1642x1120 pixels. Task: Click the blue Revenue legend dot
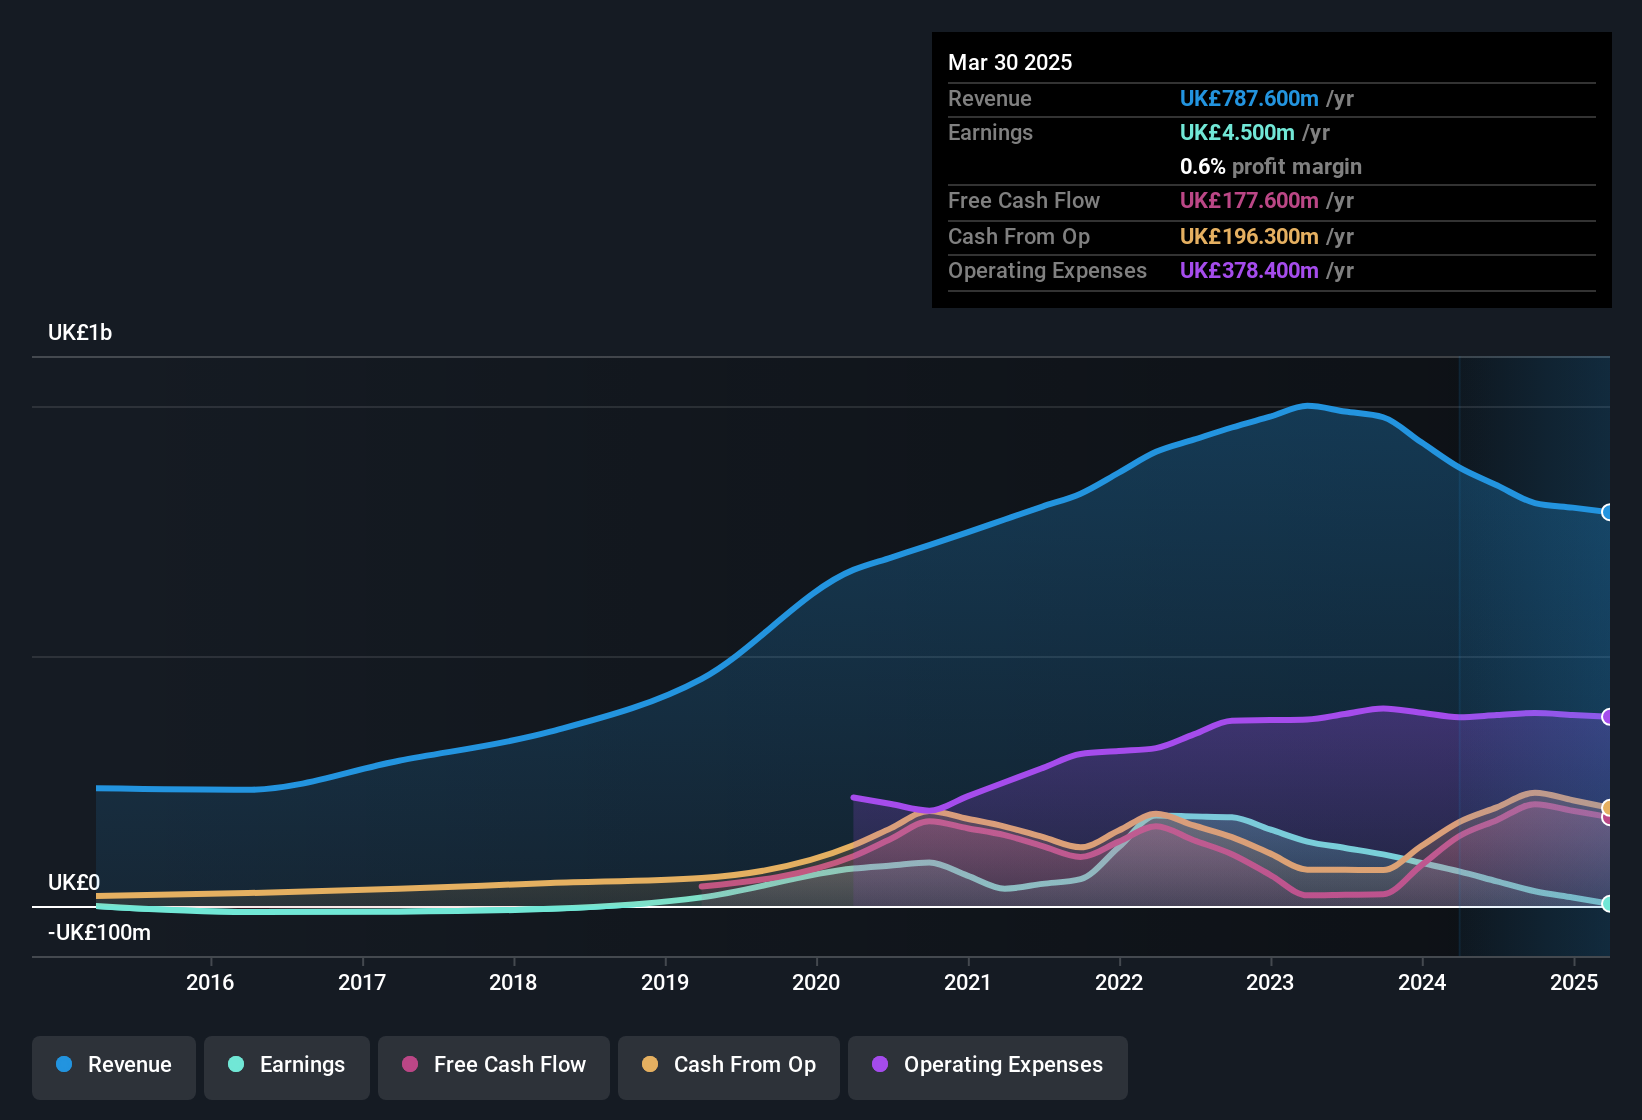click(x=64, y=1065)
